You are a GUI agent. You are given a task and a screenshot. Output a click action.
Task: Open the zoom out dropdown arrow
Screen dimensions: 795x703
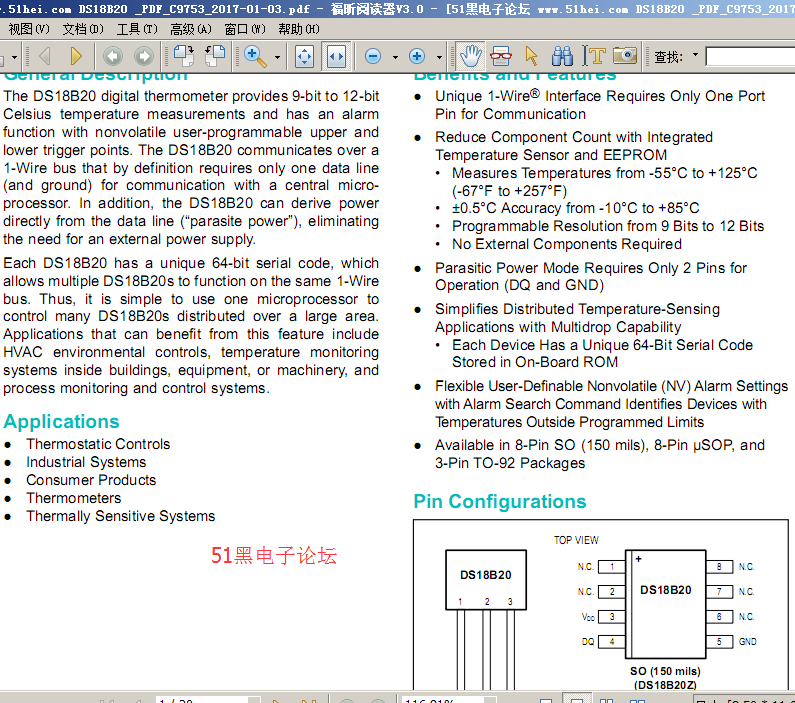tap(395, 57)
